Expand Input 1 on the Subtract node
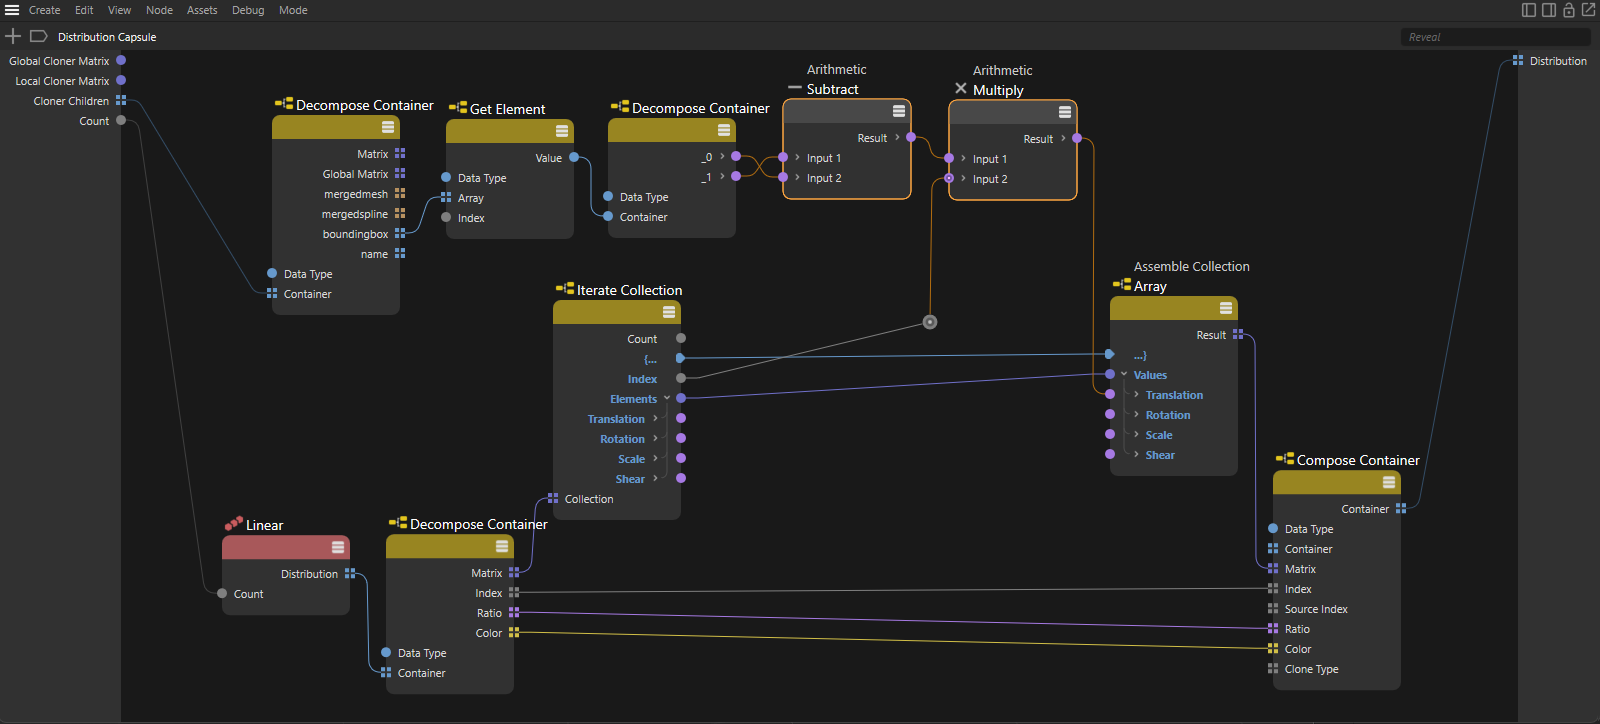The width and height of the screenshot is (1600, 724). coord(797,158)
